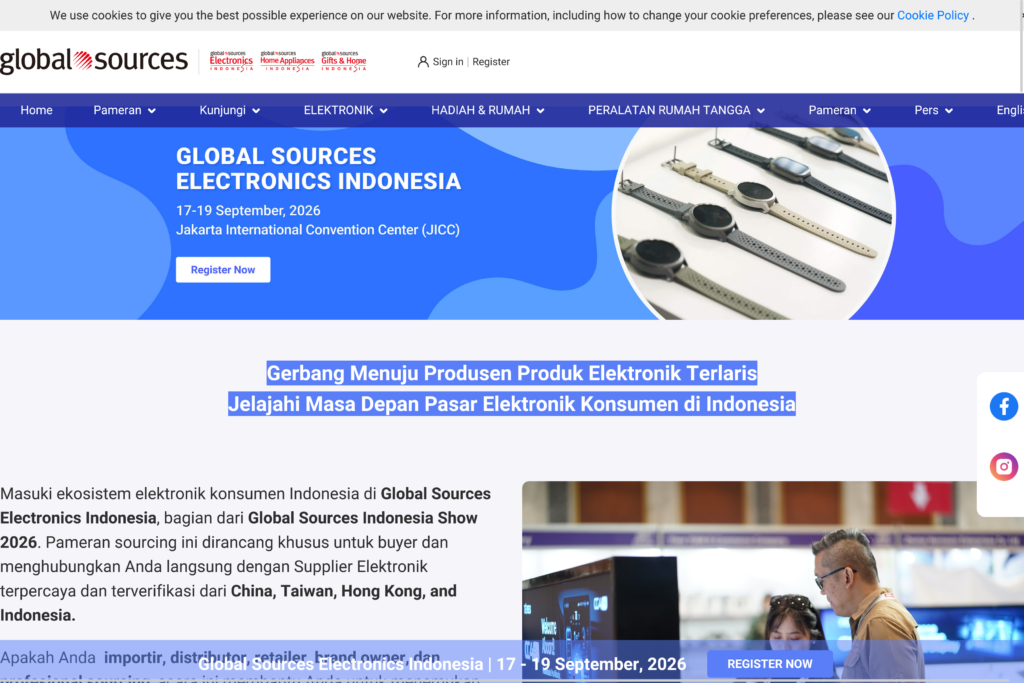Open Home Appliances Indonesia show logo

(287, 61)
